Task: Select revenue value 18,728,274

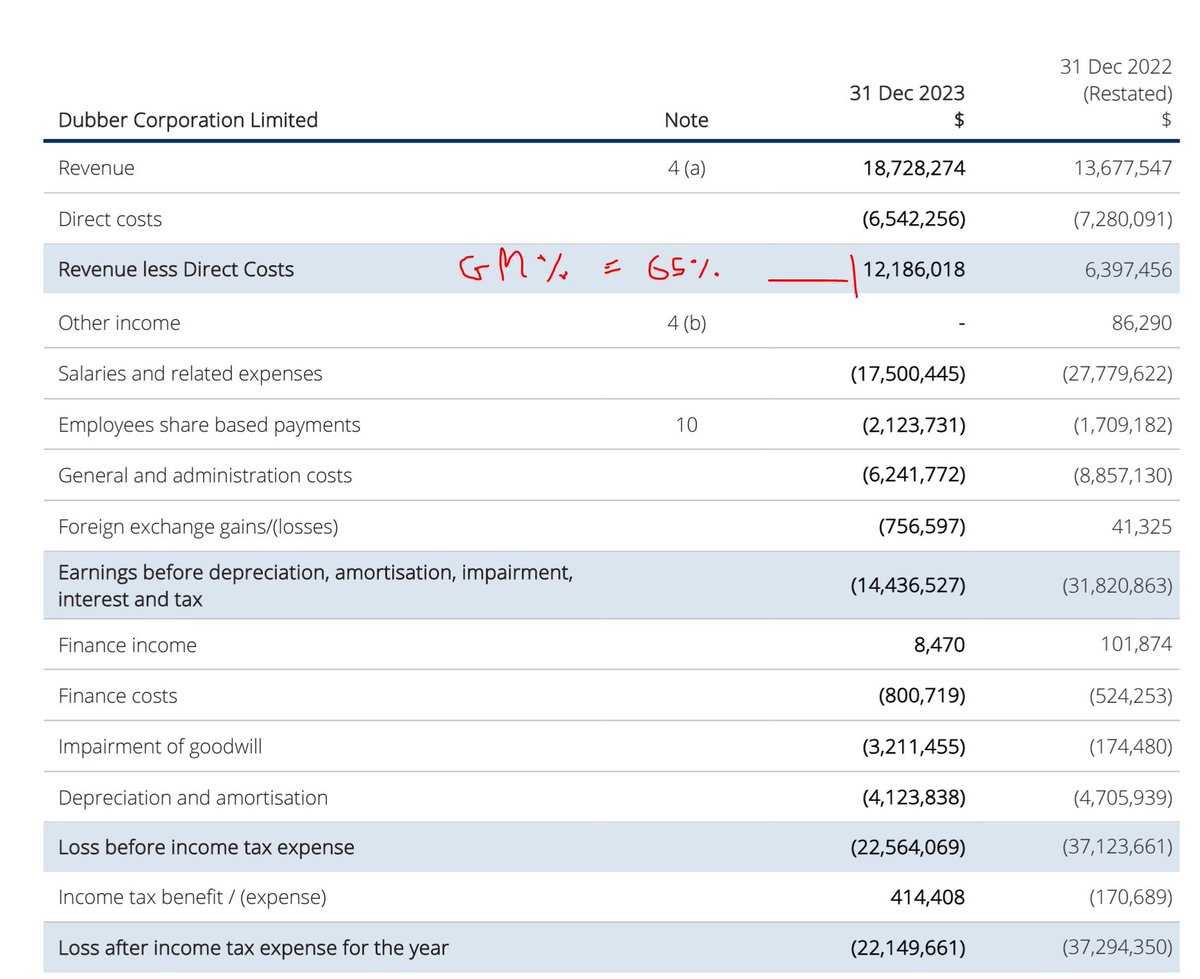Action: click(x=913, y=168)
